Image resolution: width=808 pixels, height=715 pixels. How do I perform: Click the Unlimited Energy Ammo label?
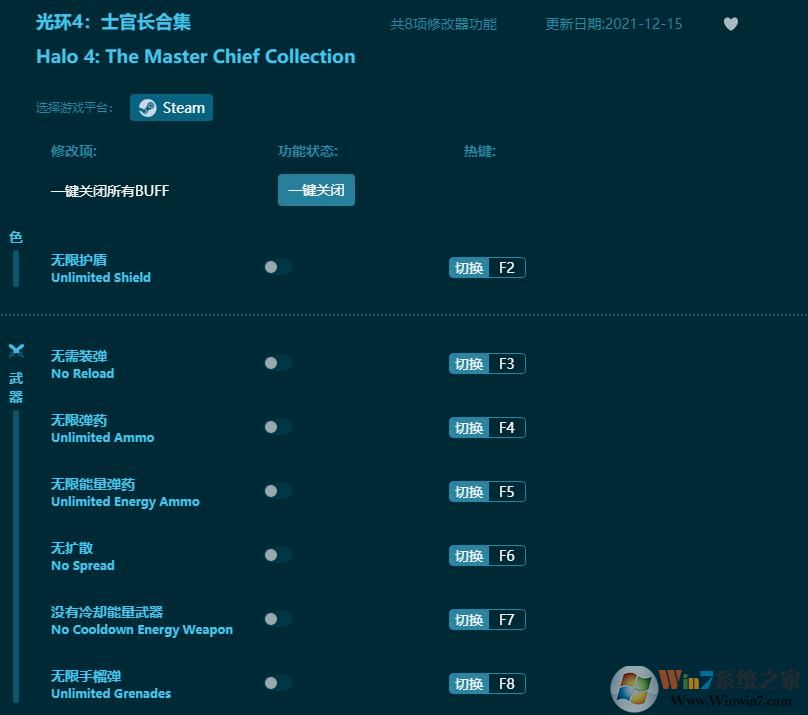[x=125, y=502]
